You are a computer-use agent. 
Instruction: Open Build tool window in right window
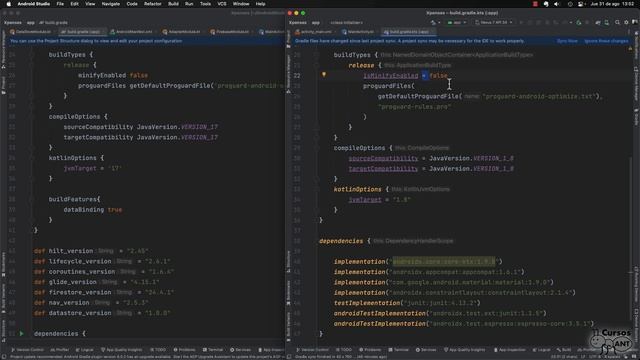[564, 350]
